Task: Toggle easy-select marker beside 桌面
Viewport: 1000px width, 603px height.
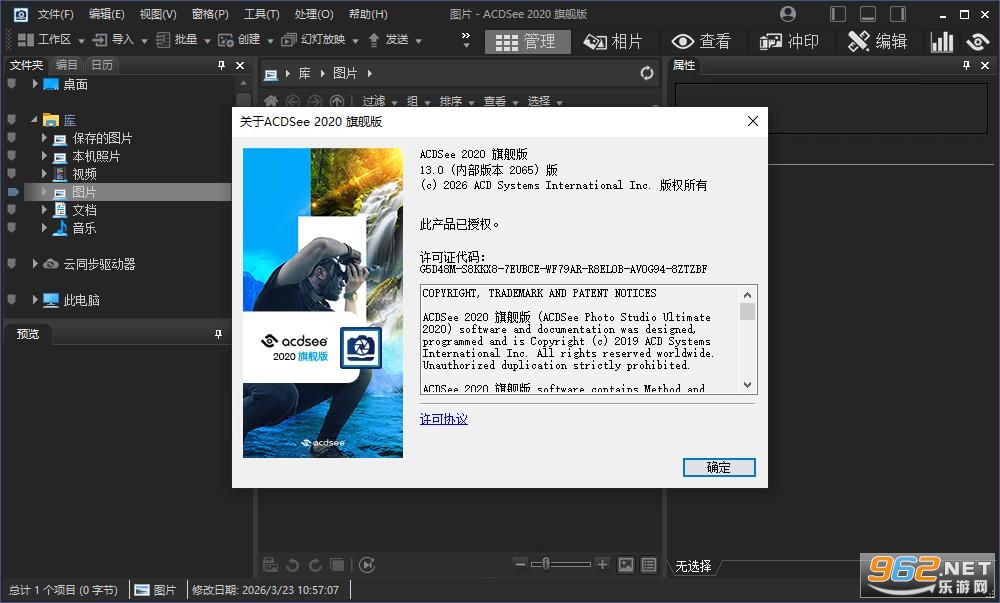Action: [11, 84]
